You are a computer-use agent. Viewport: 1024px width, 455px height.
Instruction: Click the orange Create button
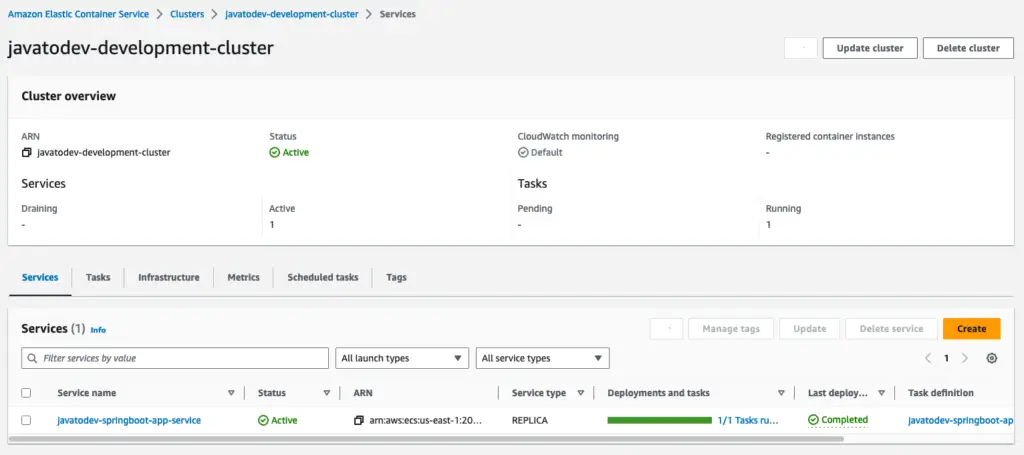coord(971,329)
